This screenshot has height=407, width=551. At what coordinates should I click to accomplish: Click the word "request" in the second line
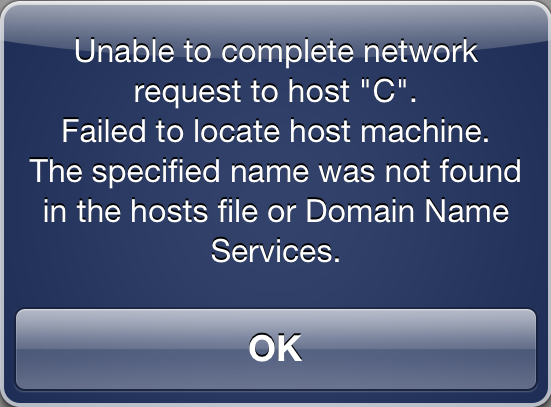coord(188,93)
